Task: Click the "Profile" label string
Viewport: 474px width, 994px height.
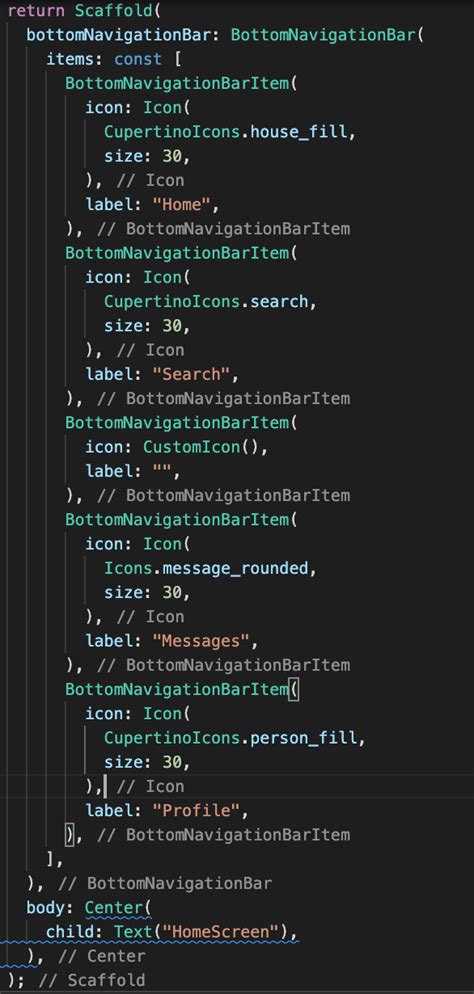Action: click(x=196, y=810)
